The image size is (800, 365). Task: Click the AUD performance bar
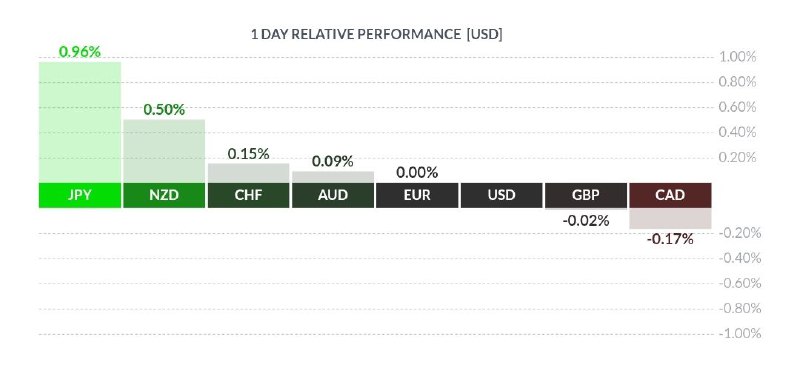pos(333,177)
